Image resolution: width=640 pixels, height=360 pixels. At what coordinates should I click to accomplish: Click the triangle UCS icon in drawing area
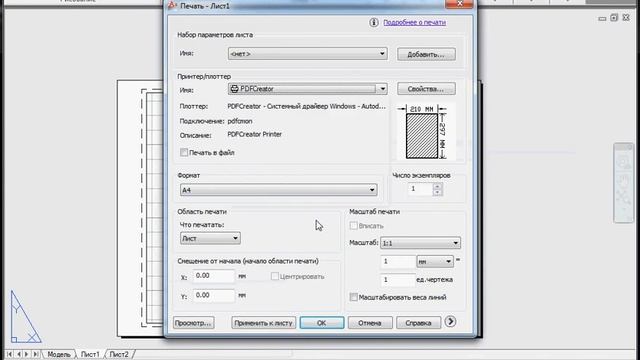25,317
